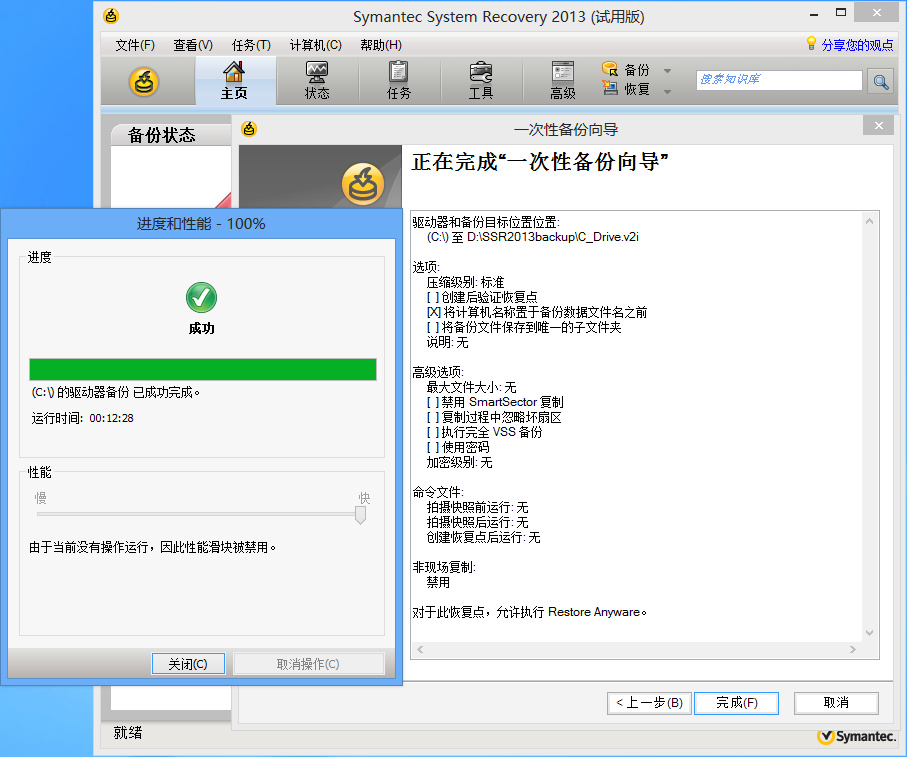Viewport: 907px width, 757px height.
Task: Click the 备份状态 panel header
Action: tap(171, 135)
